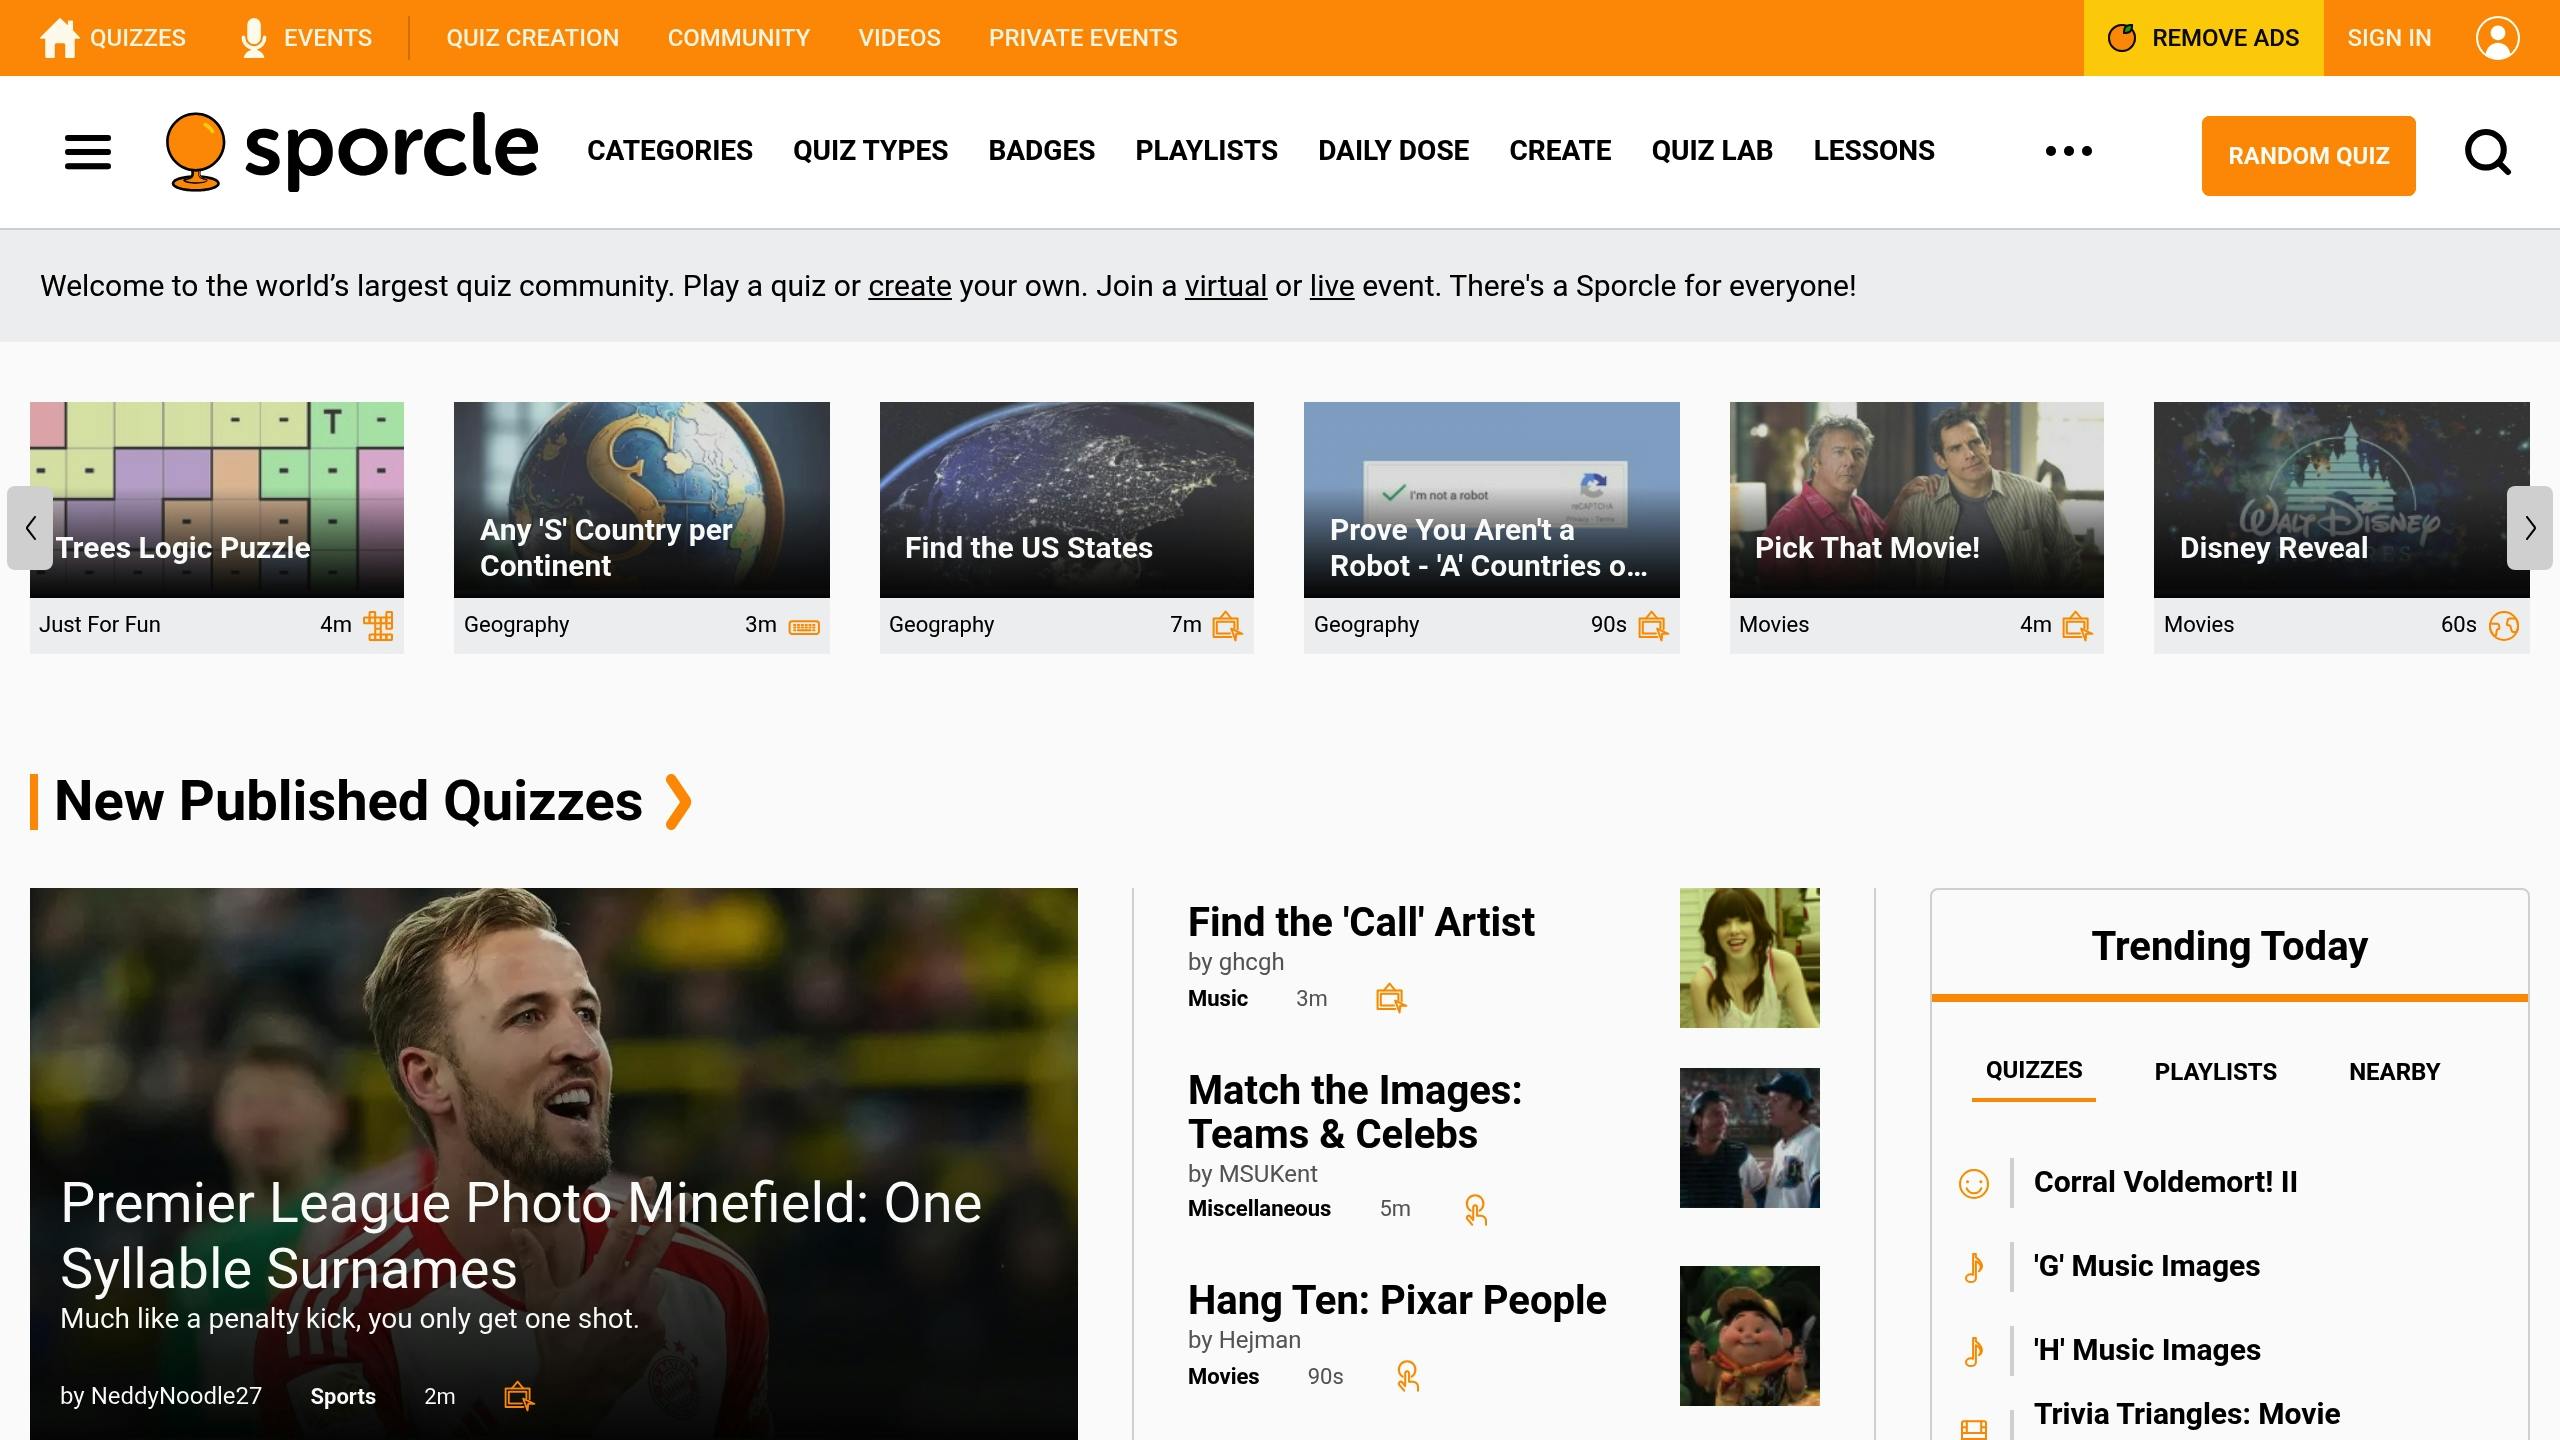
Task: Open New Published Quizzes orange chevron
Action: [x=678, y=802]
